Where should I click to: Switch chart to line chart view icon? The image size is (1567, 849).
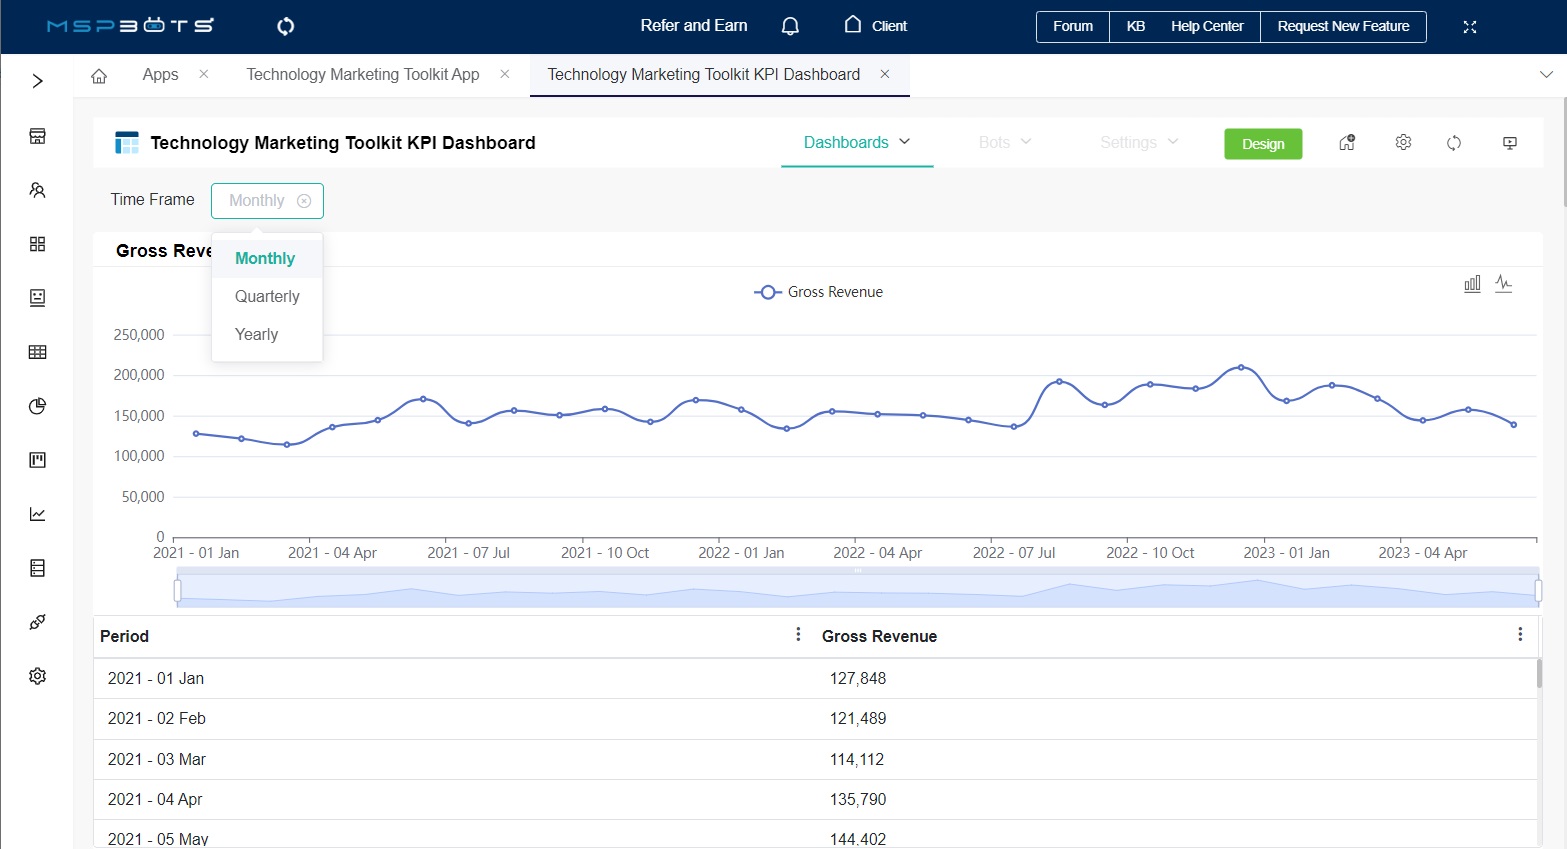[x=1504, y=283]
